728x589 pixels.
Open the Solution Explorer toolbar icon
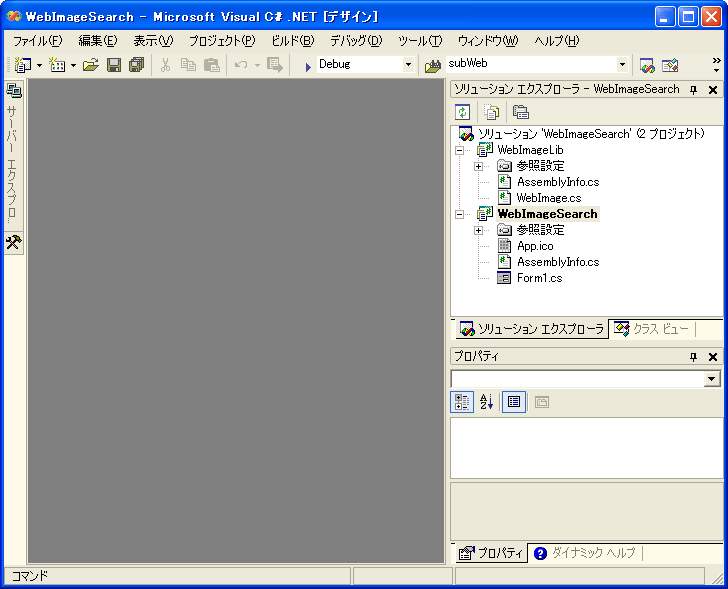click(x=647, y=65)
